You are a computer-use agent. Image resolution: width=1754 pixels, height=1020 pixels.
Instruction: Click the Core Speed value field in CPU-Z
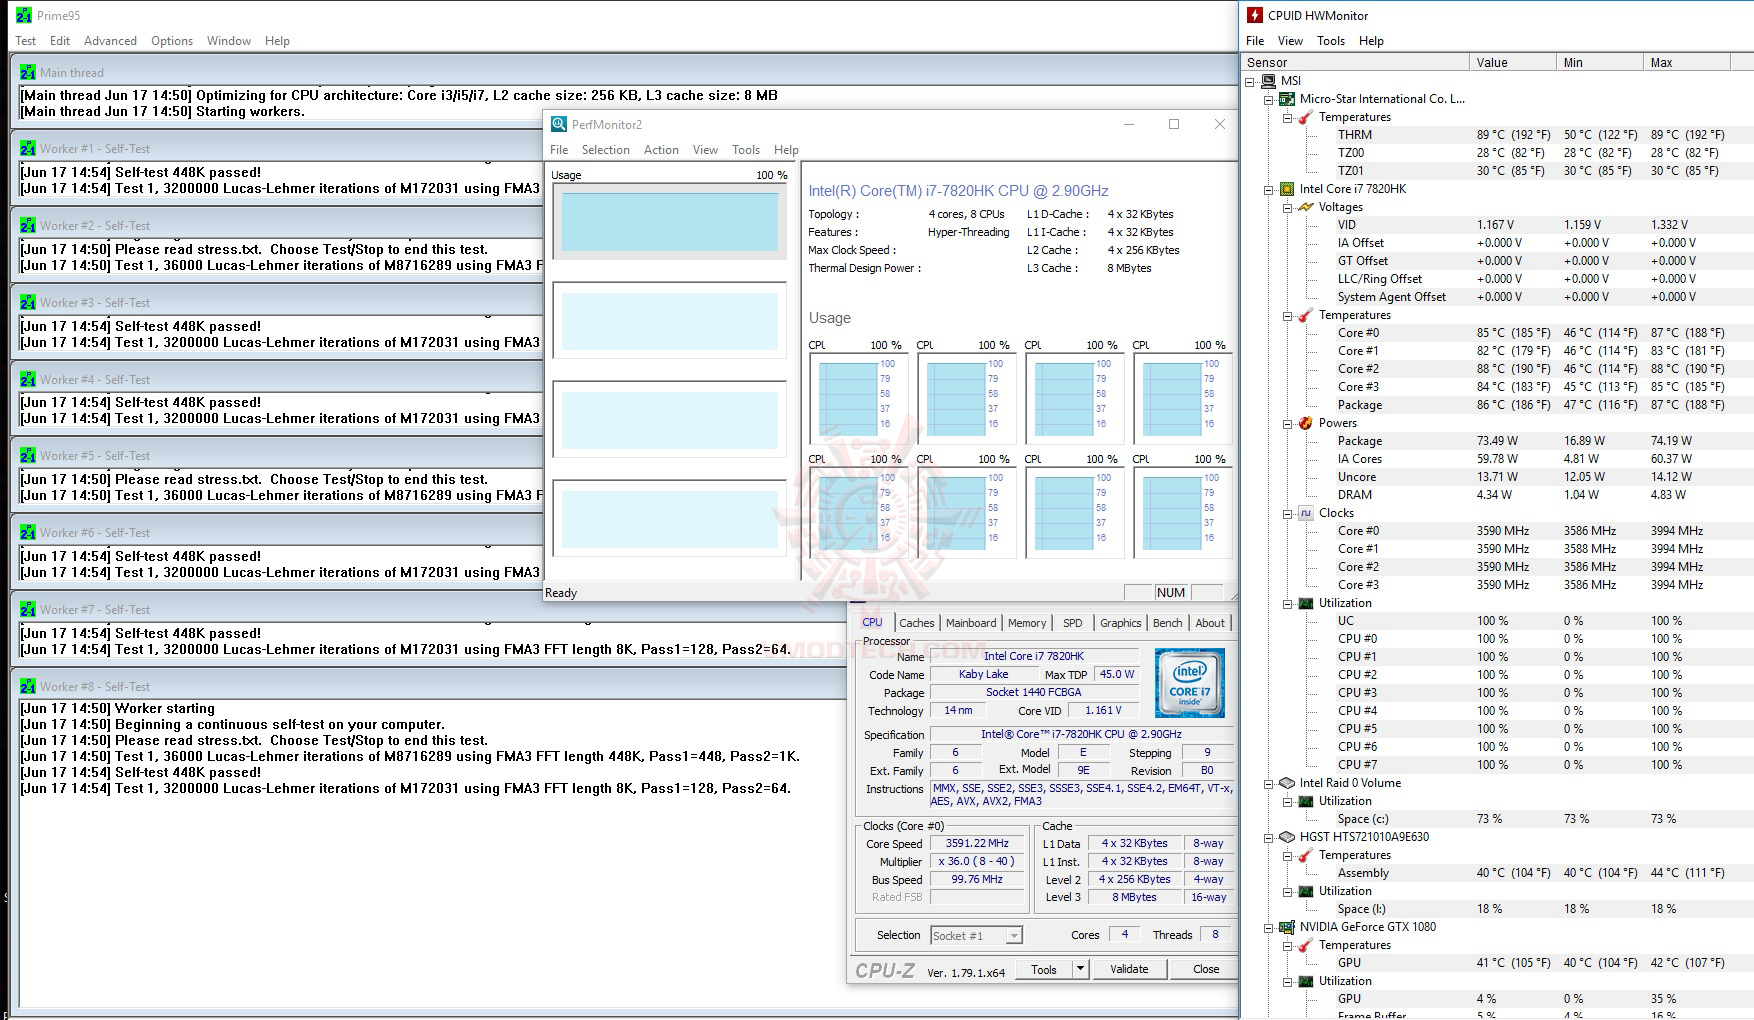pyautogui.click(x=977, y=843)
